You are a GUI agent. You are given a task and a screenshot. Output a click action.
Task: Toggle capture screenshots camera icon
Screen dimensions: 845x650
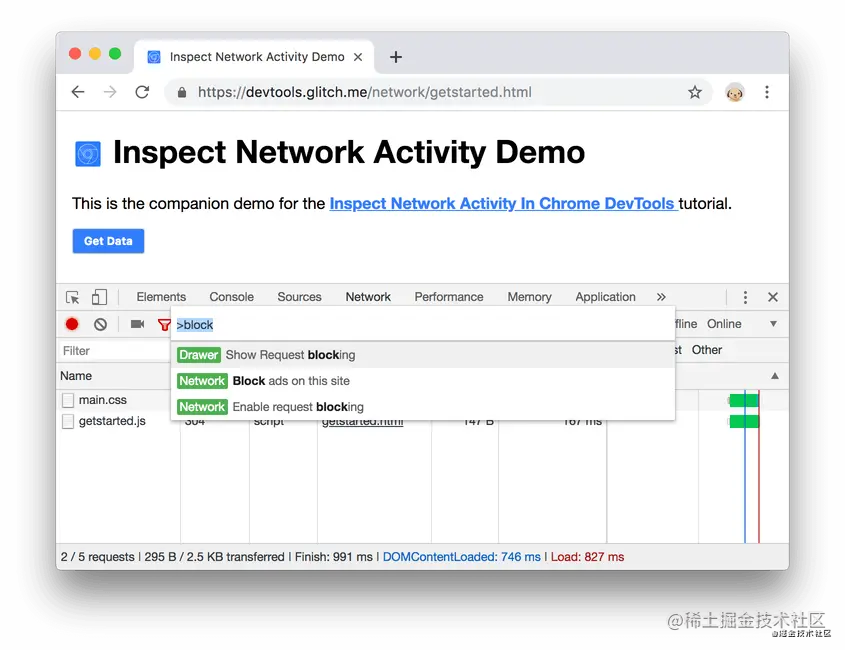(x=137, y=324)
